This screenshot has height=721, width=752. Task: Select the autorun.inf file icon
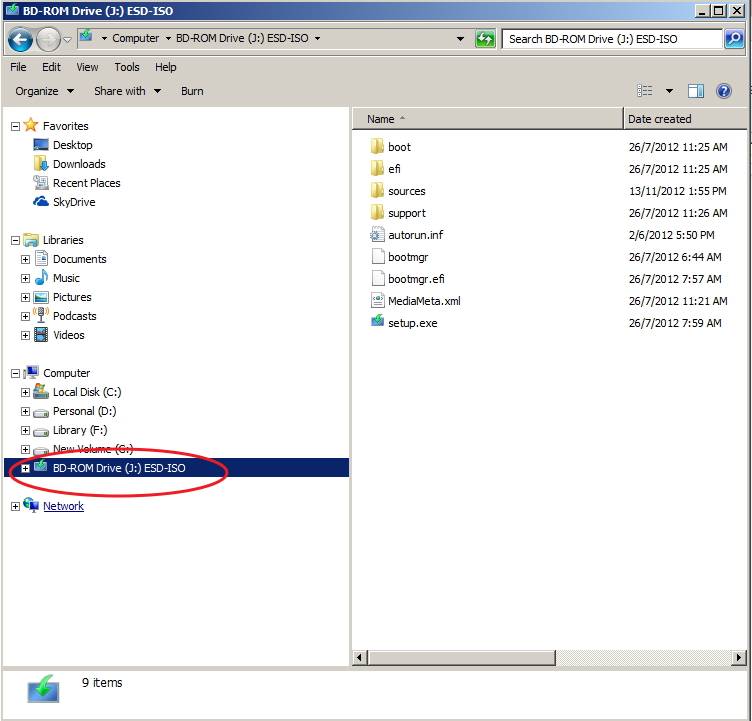coord(377,234)
